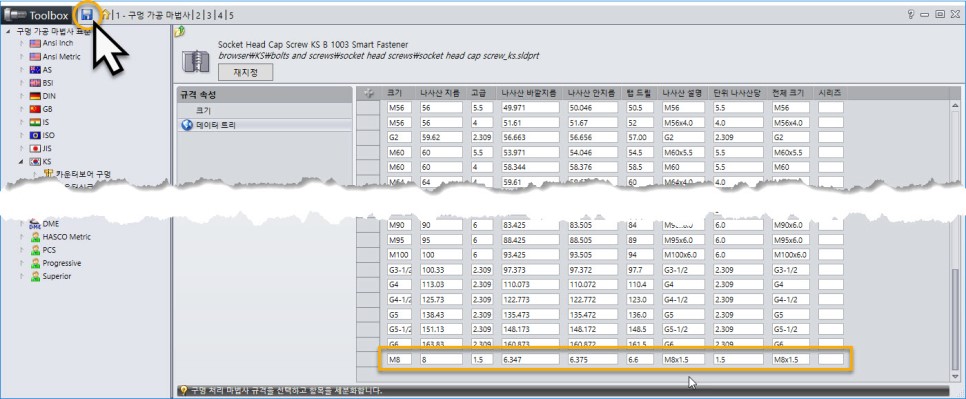
Task: Click the IS Indian flag icon
Action: [x=35, y=122]
